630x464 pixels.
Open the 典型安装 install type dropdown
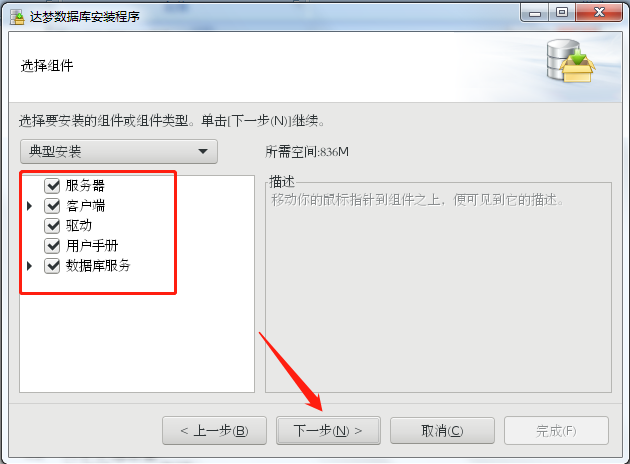[x=119, y=151]
